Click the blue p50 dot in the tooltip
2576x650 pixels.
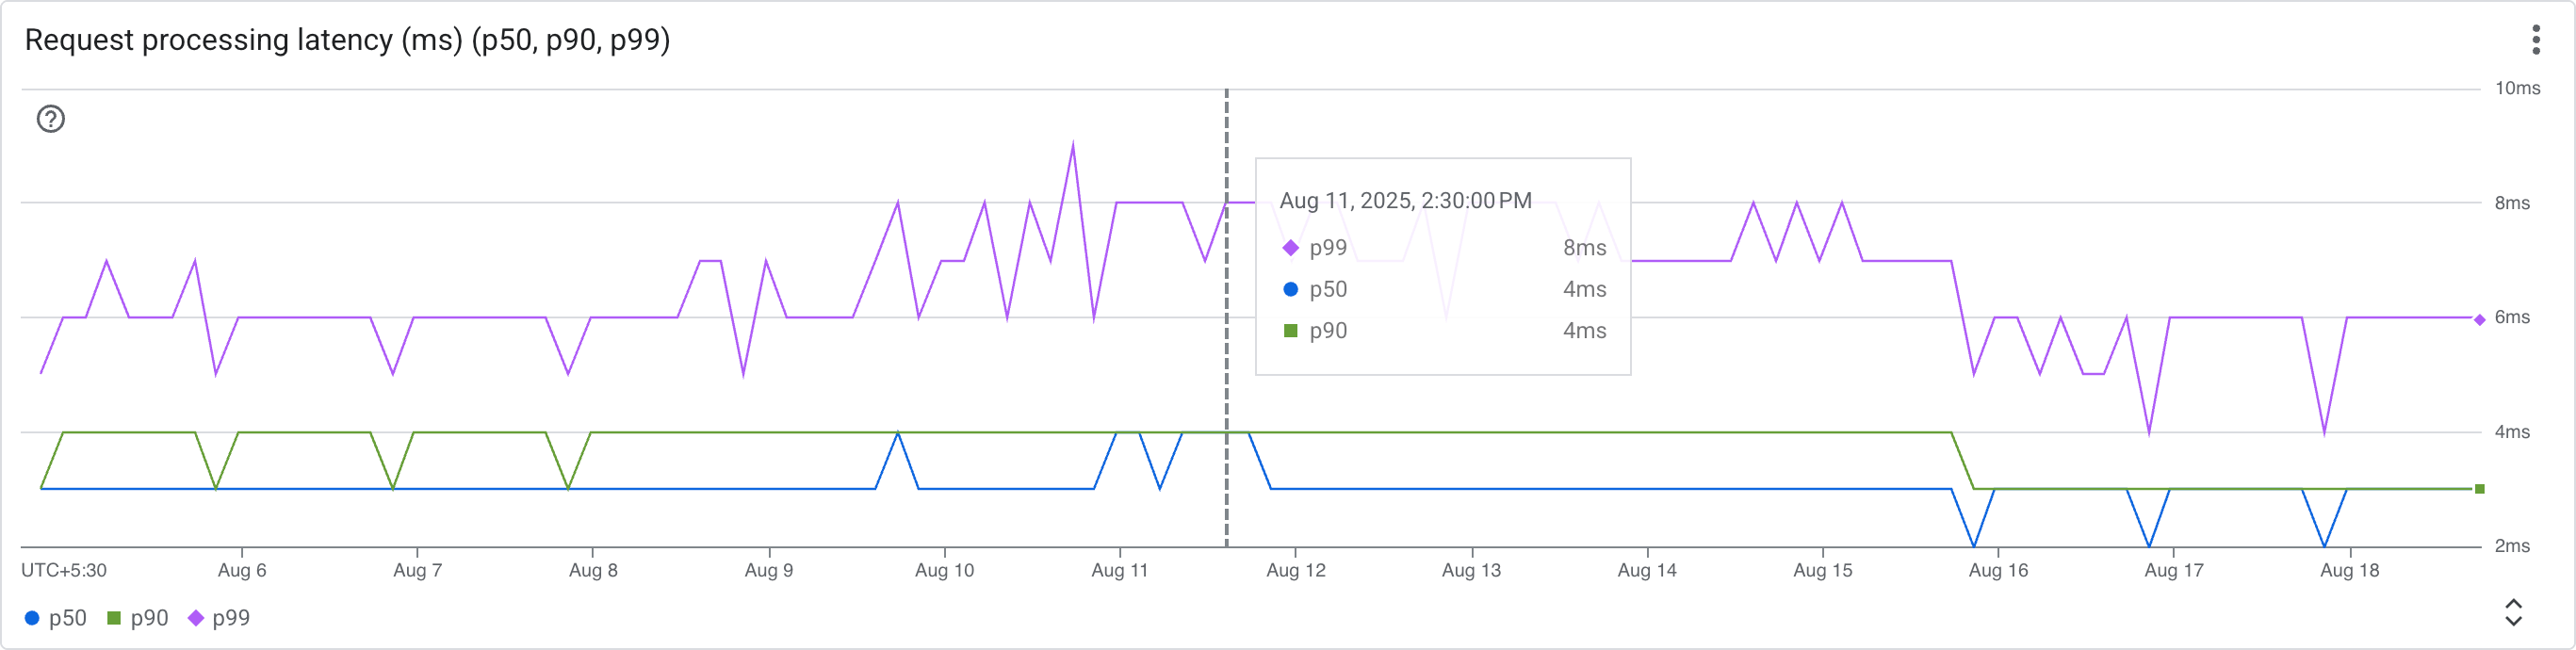[1290, 289]
